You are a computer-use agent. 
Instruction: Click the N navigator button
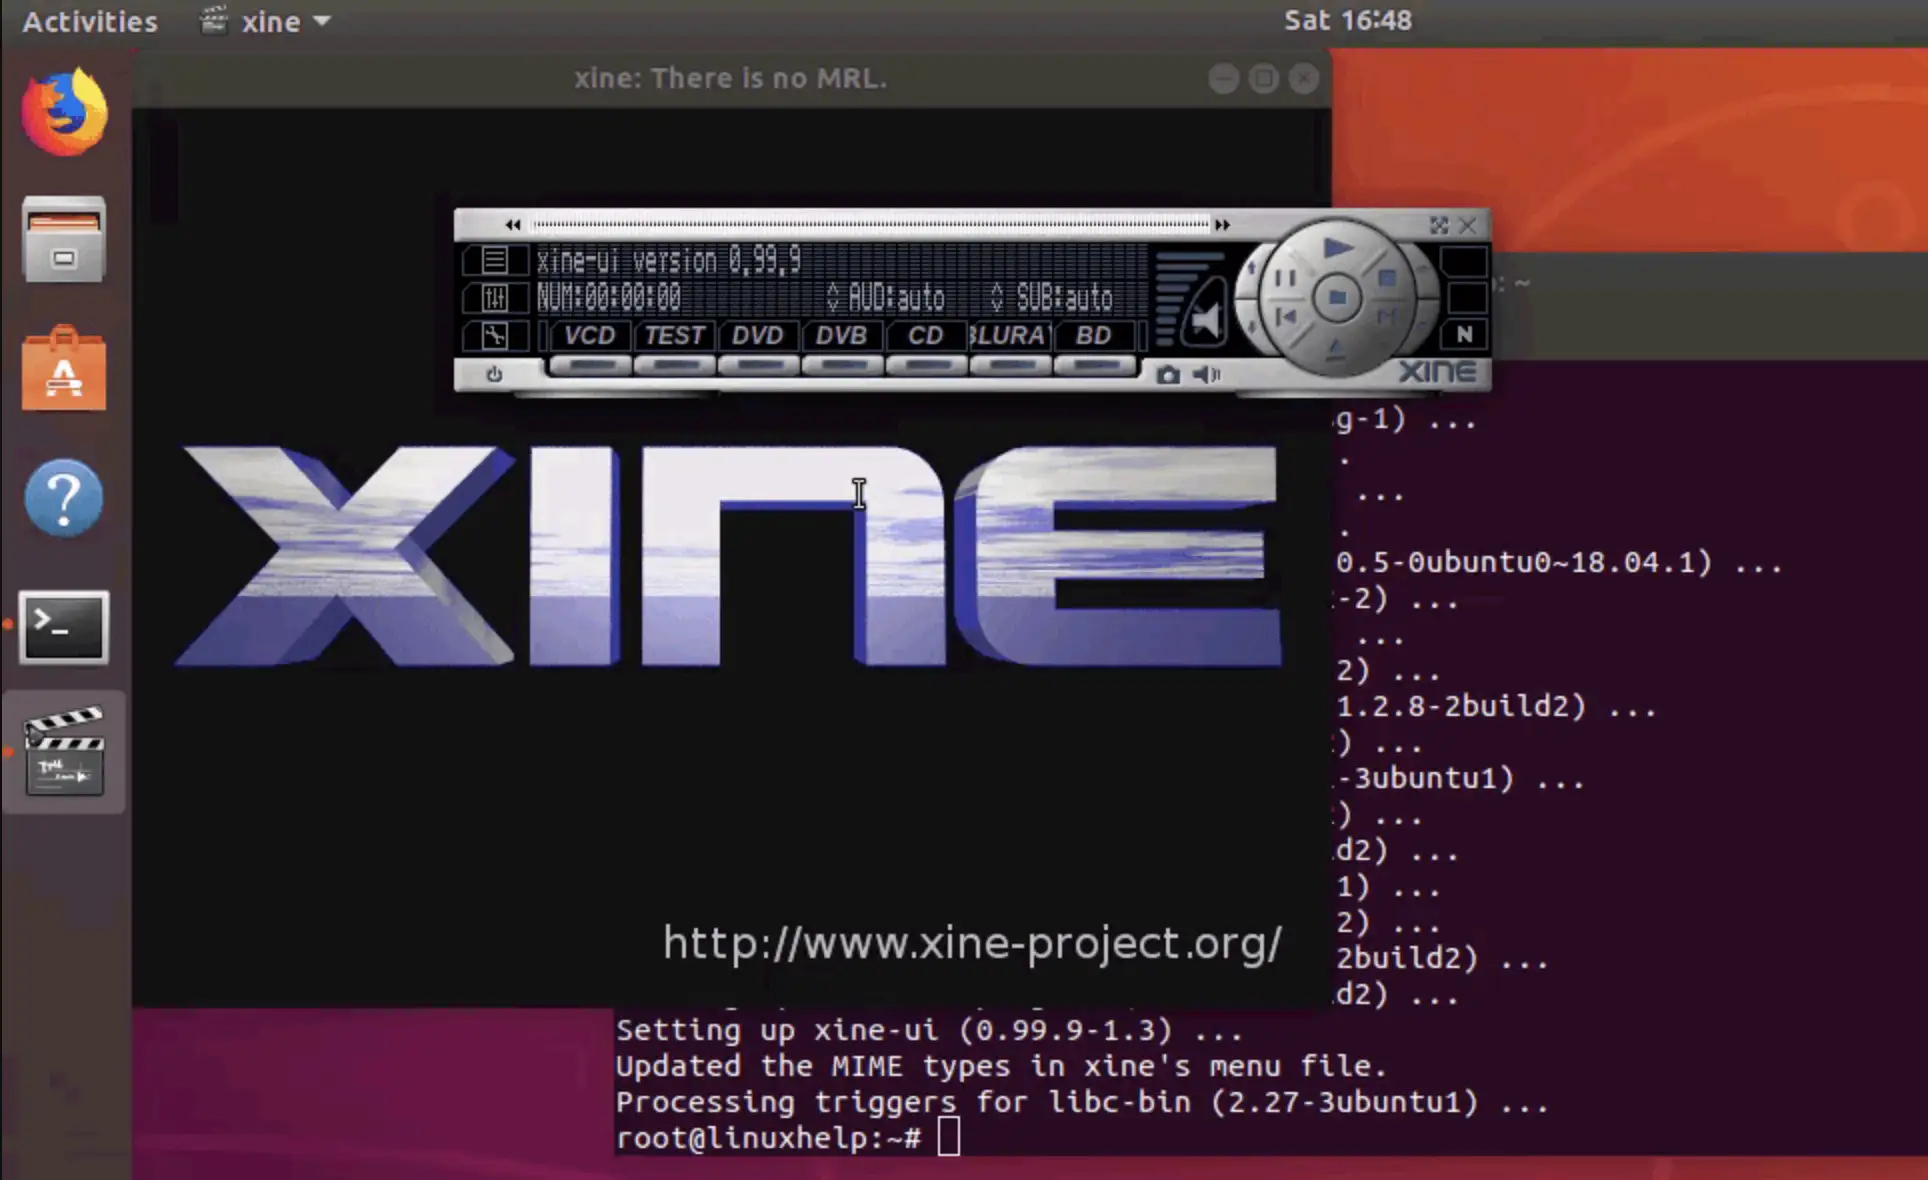click(1464, 334)
